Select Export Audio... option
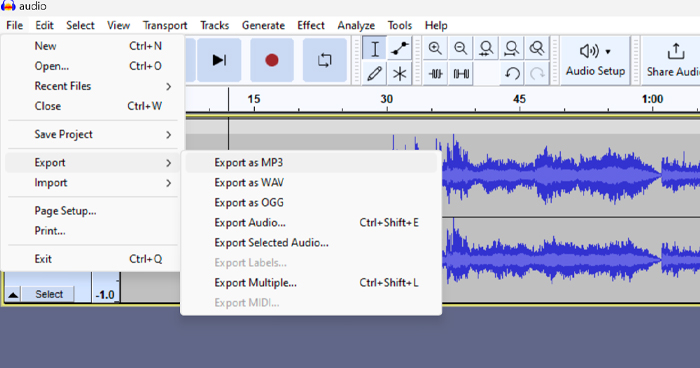 pyautogui.click(x=311, y=223)
